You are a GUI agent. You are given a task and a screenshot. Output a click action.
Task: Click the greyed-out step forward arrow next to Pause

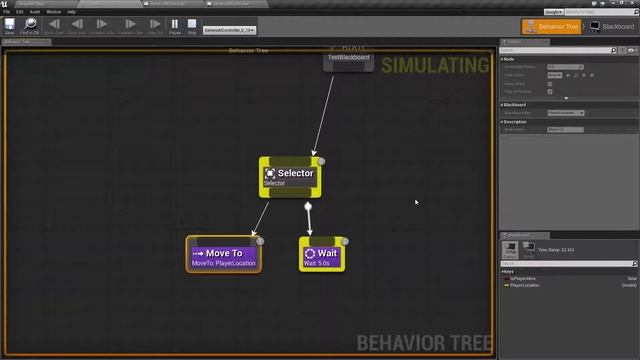(155, 26)
